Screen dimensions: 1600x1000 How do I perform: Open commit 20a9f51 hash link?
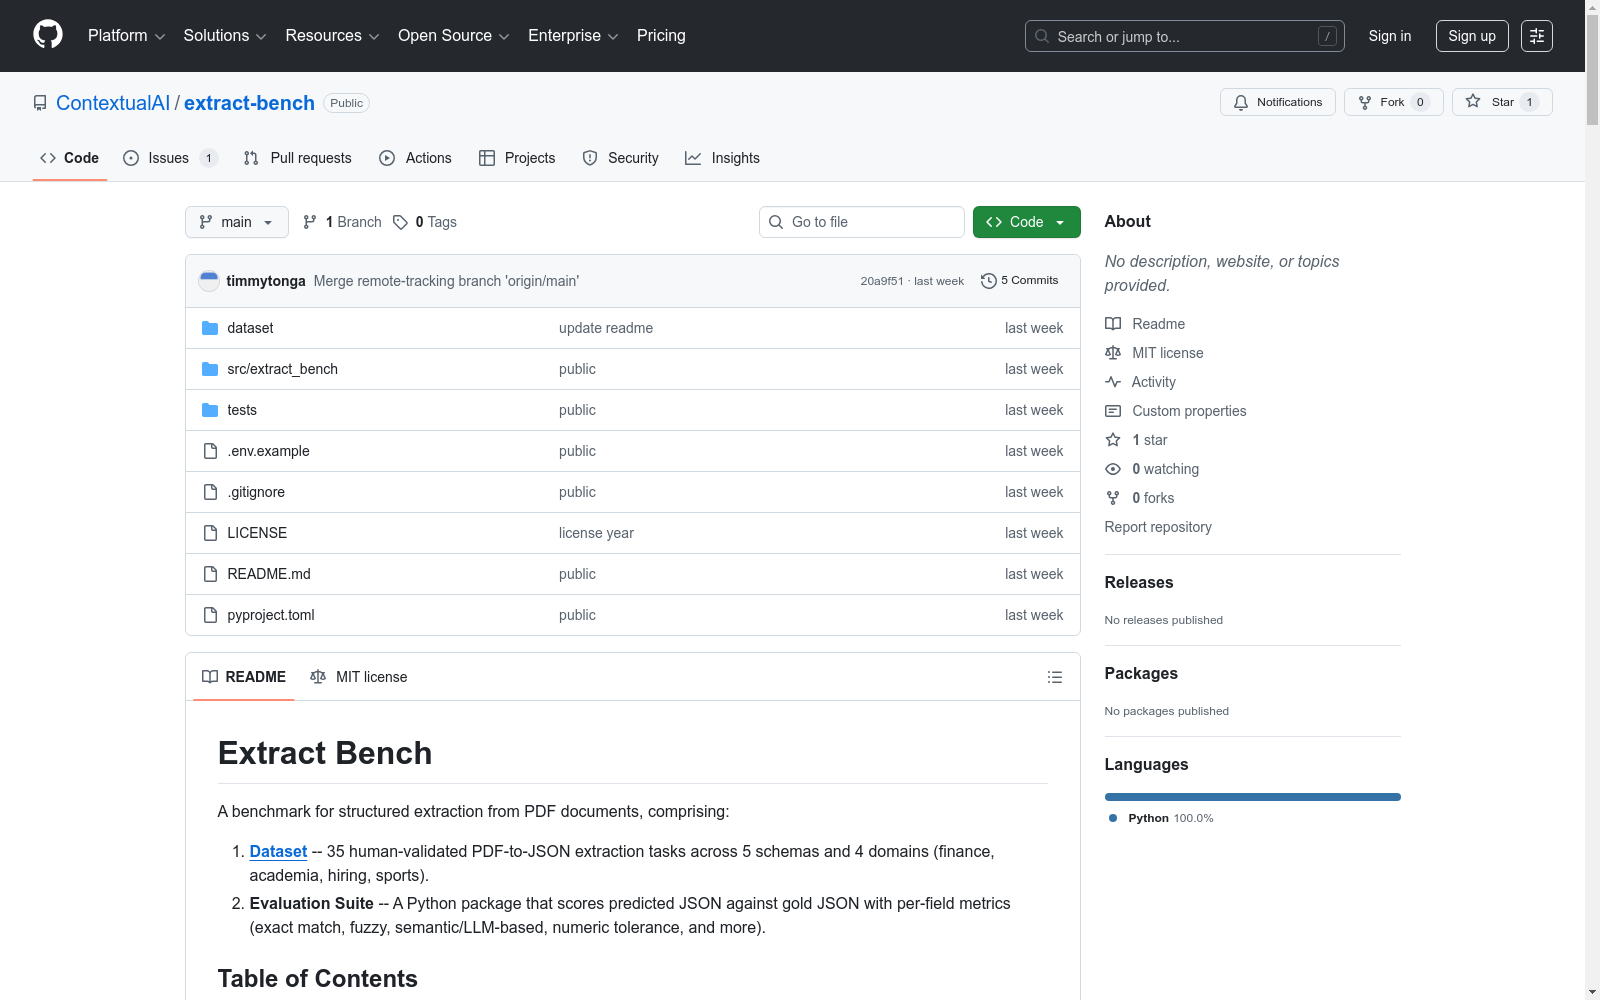click(x=882, y=281)
